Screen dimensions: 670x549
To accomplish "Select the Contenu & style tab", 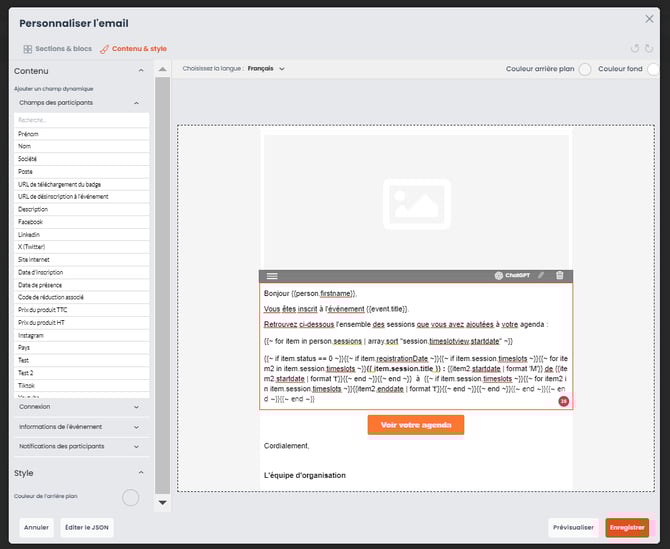I will click(x=133, y=48).
